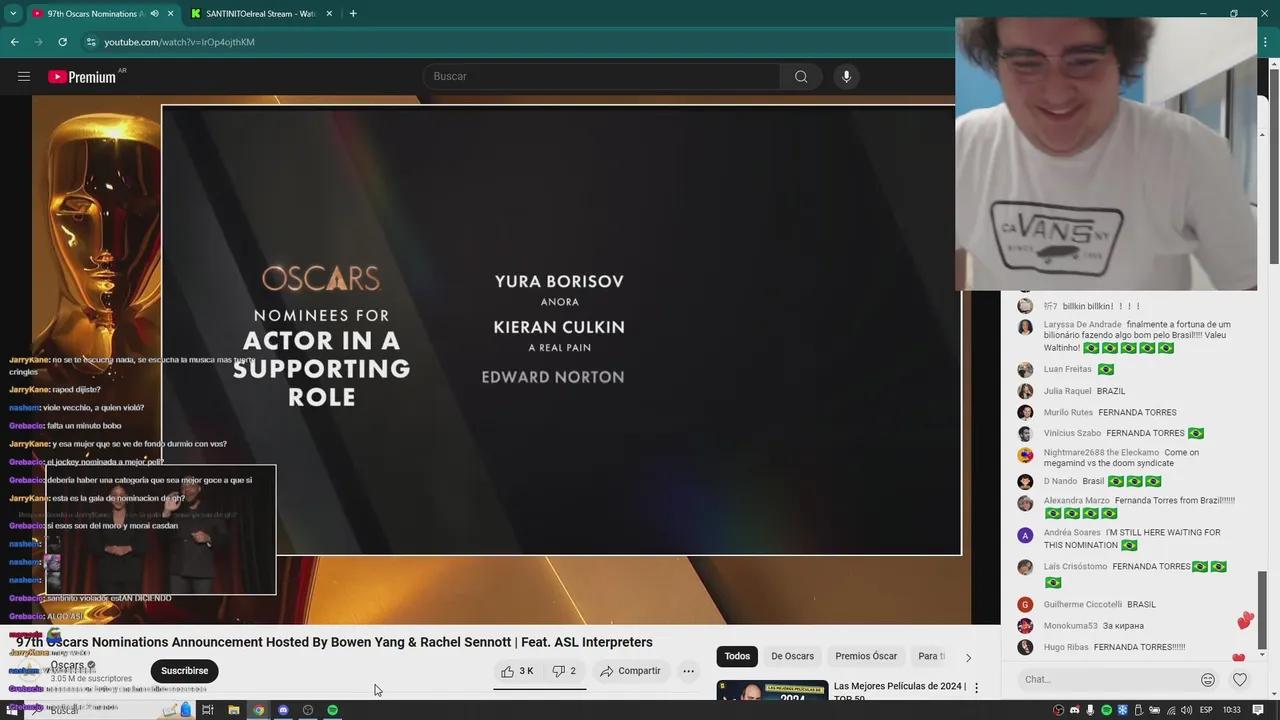Open the clock showing 10:33

tap(1232, 710)
